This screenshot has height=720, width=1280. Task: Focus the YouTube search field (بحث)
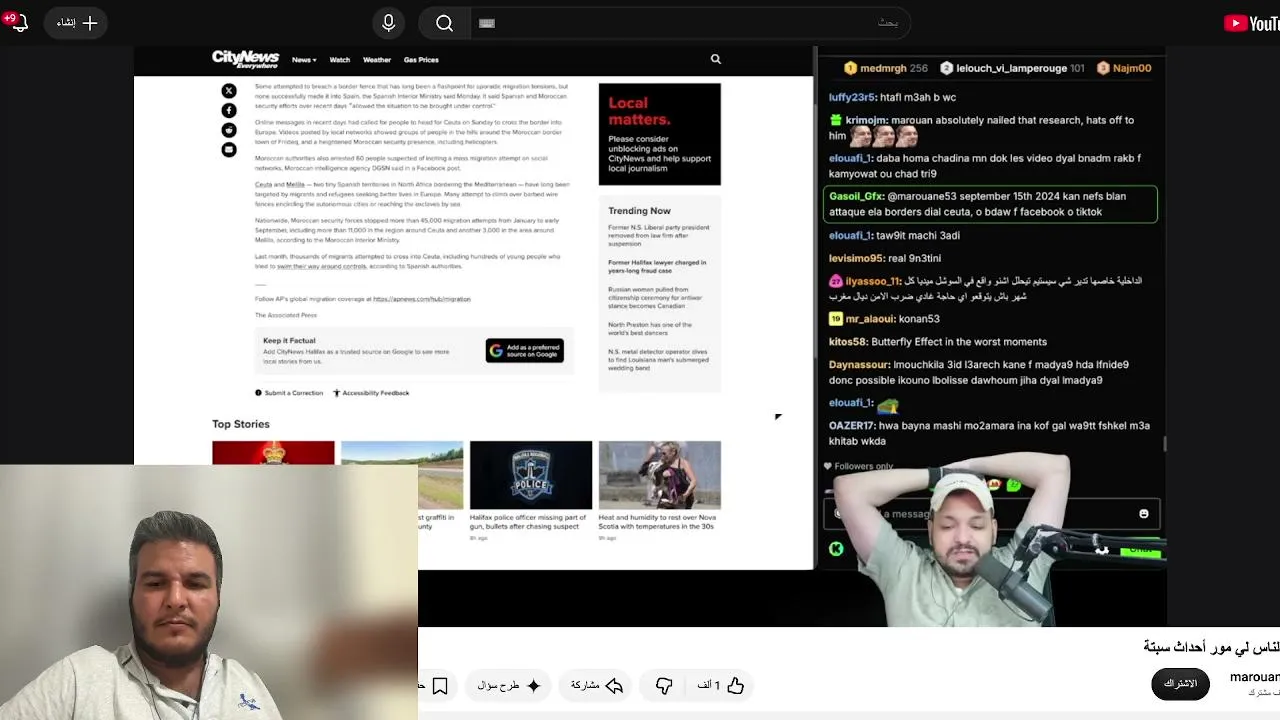click(689, 23)
